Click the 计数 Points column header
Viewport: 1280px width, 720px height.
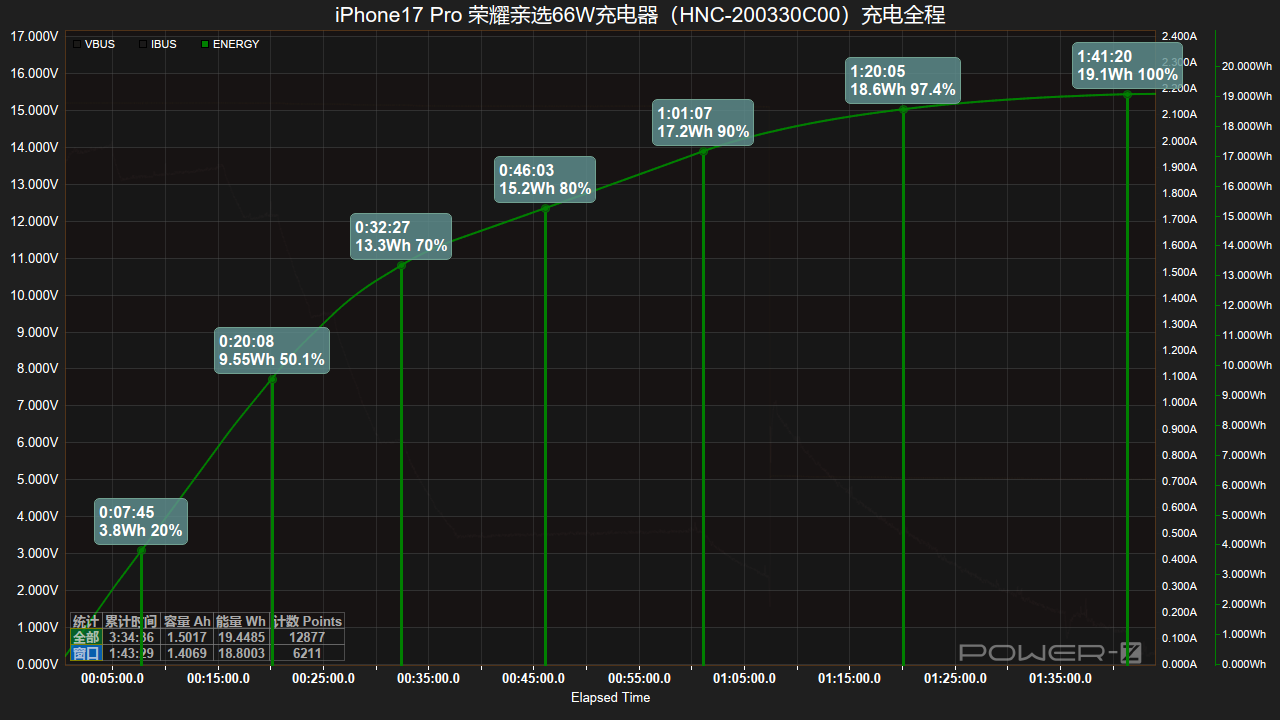coord(307,621)
